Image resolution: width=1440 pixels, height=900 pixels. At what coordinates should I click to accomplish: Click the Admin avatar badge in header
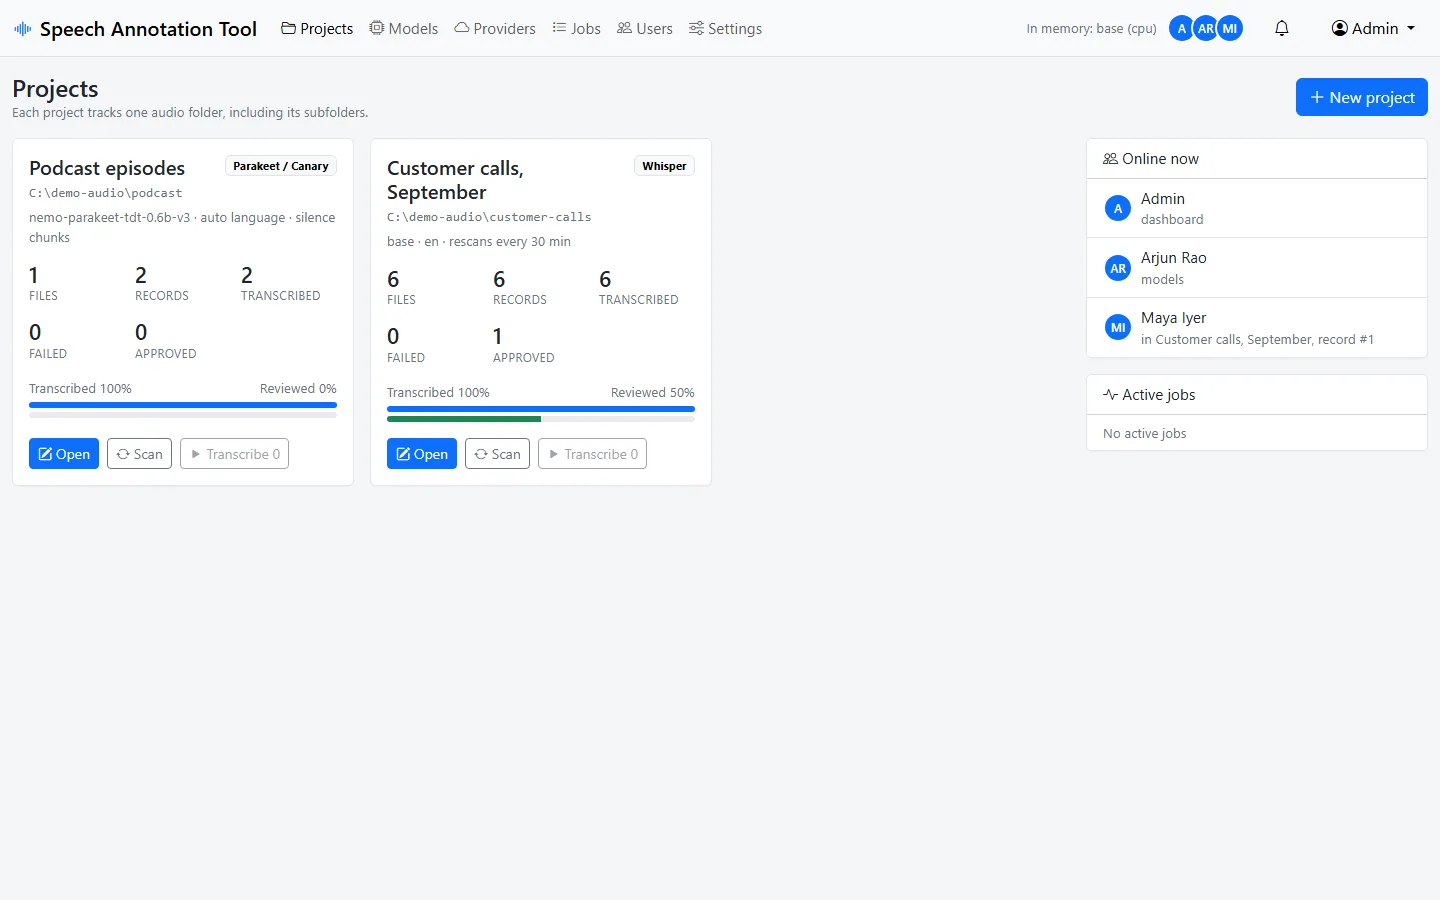1181,28
